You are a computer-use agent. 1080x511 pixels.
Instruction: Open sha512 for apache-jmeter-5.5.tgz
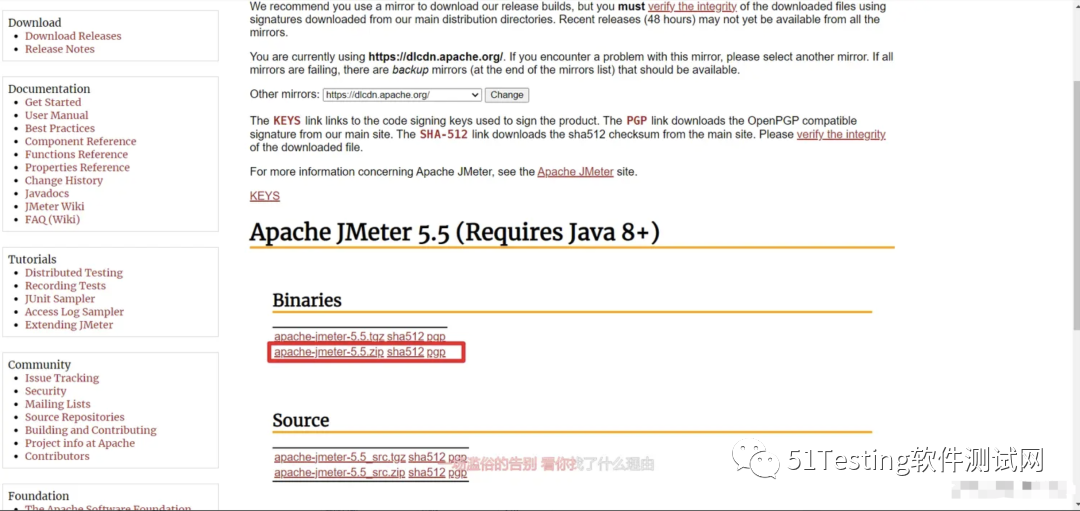coord(405,337)
